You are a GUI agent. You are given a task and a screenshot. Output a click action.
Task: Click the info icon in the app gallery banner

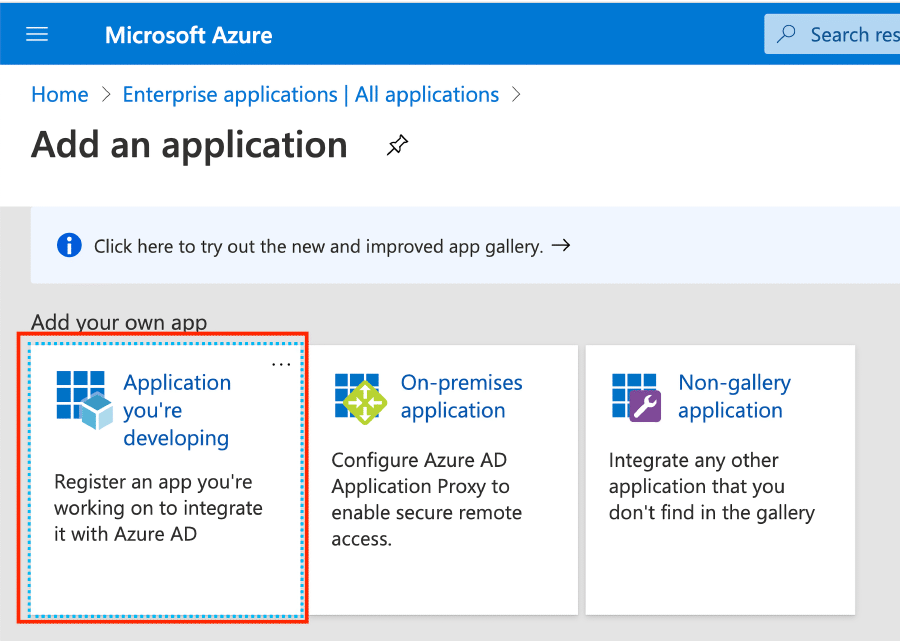point(68,245)
